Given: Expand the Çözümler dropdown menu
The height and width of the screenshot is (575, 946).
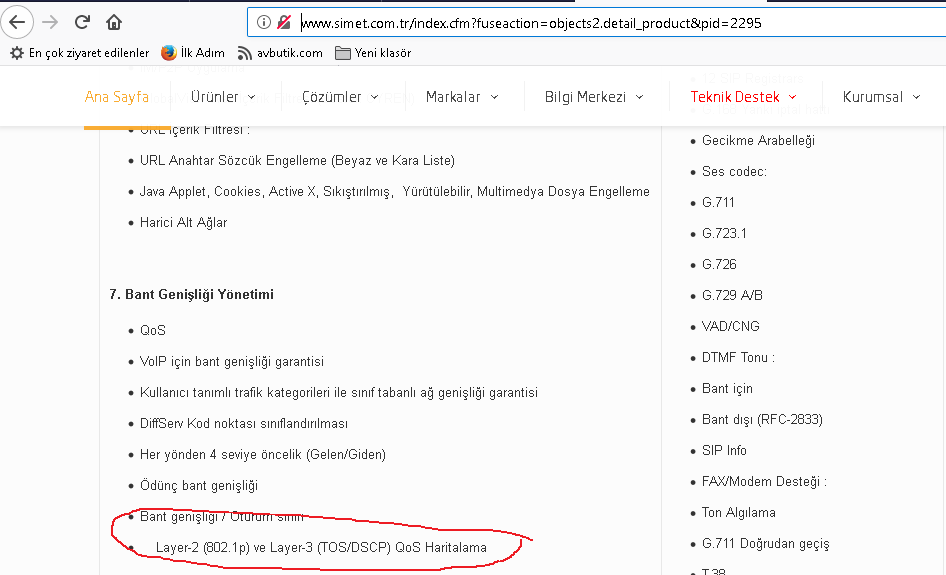Looking at the screenshot, I should pyautogui.click(x=340, y=97).
